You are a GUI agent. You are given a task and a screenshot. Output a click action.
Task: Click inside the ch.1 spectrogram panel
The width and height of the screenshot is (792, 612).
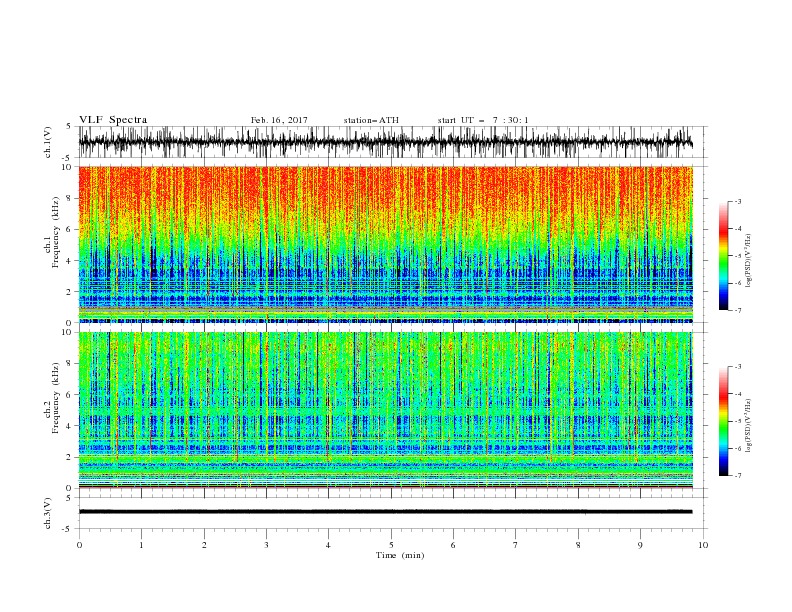386,244
